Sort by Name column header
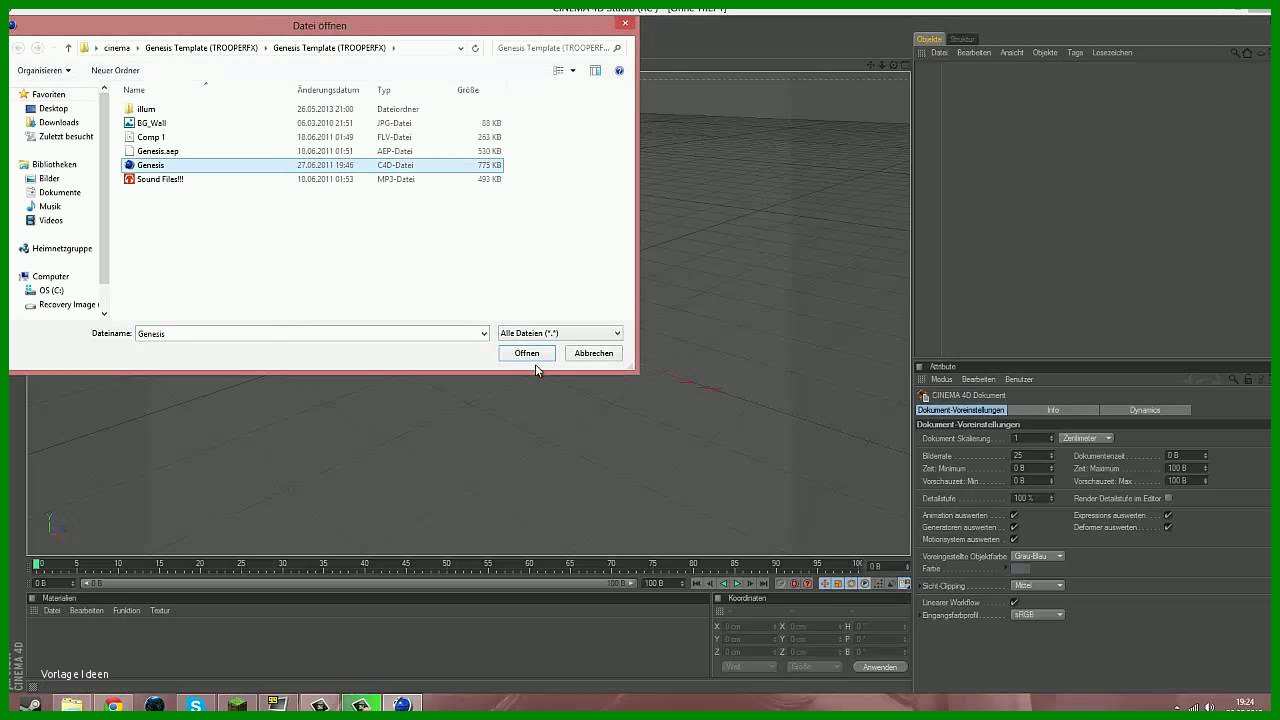 point(134,90)
